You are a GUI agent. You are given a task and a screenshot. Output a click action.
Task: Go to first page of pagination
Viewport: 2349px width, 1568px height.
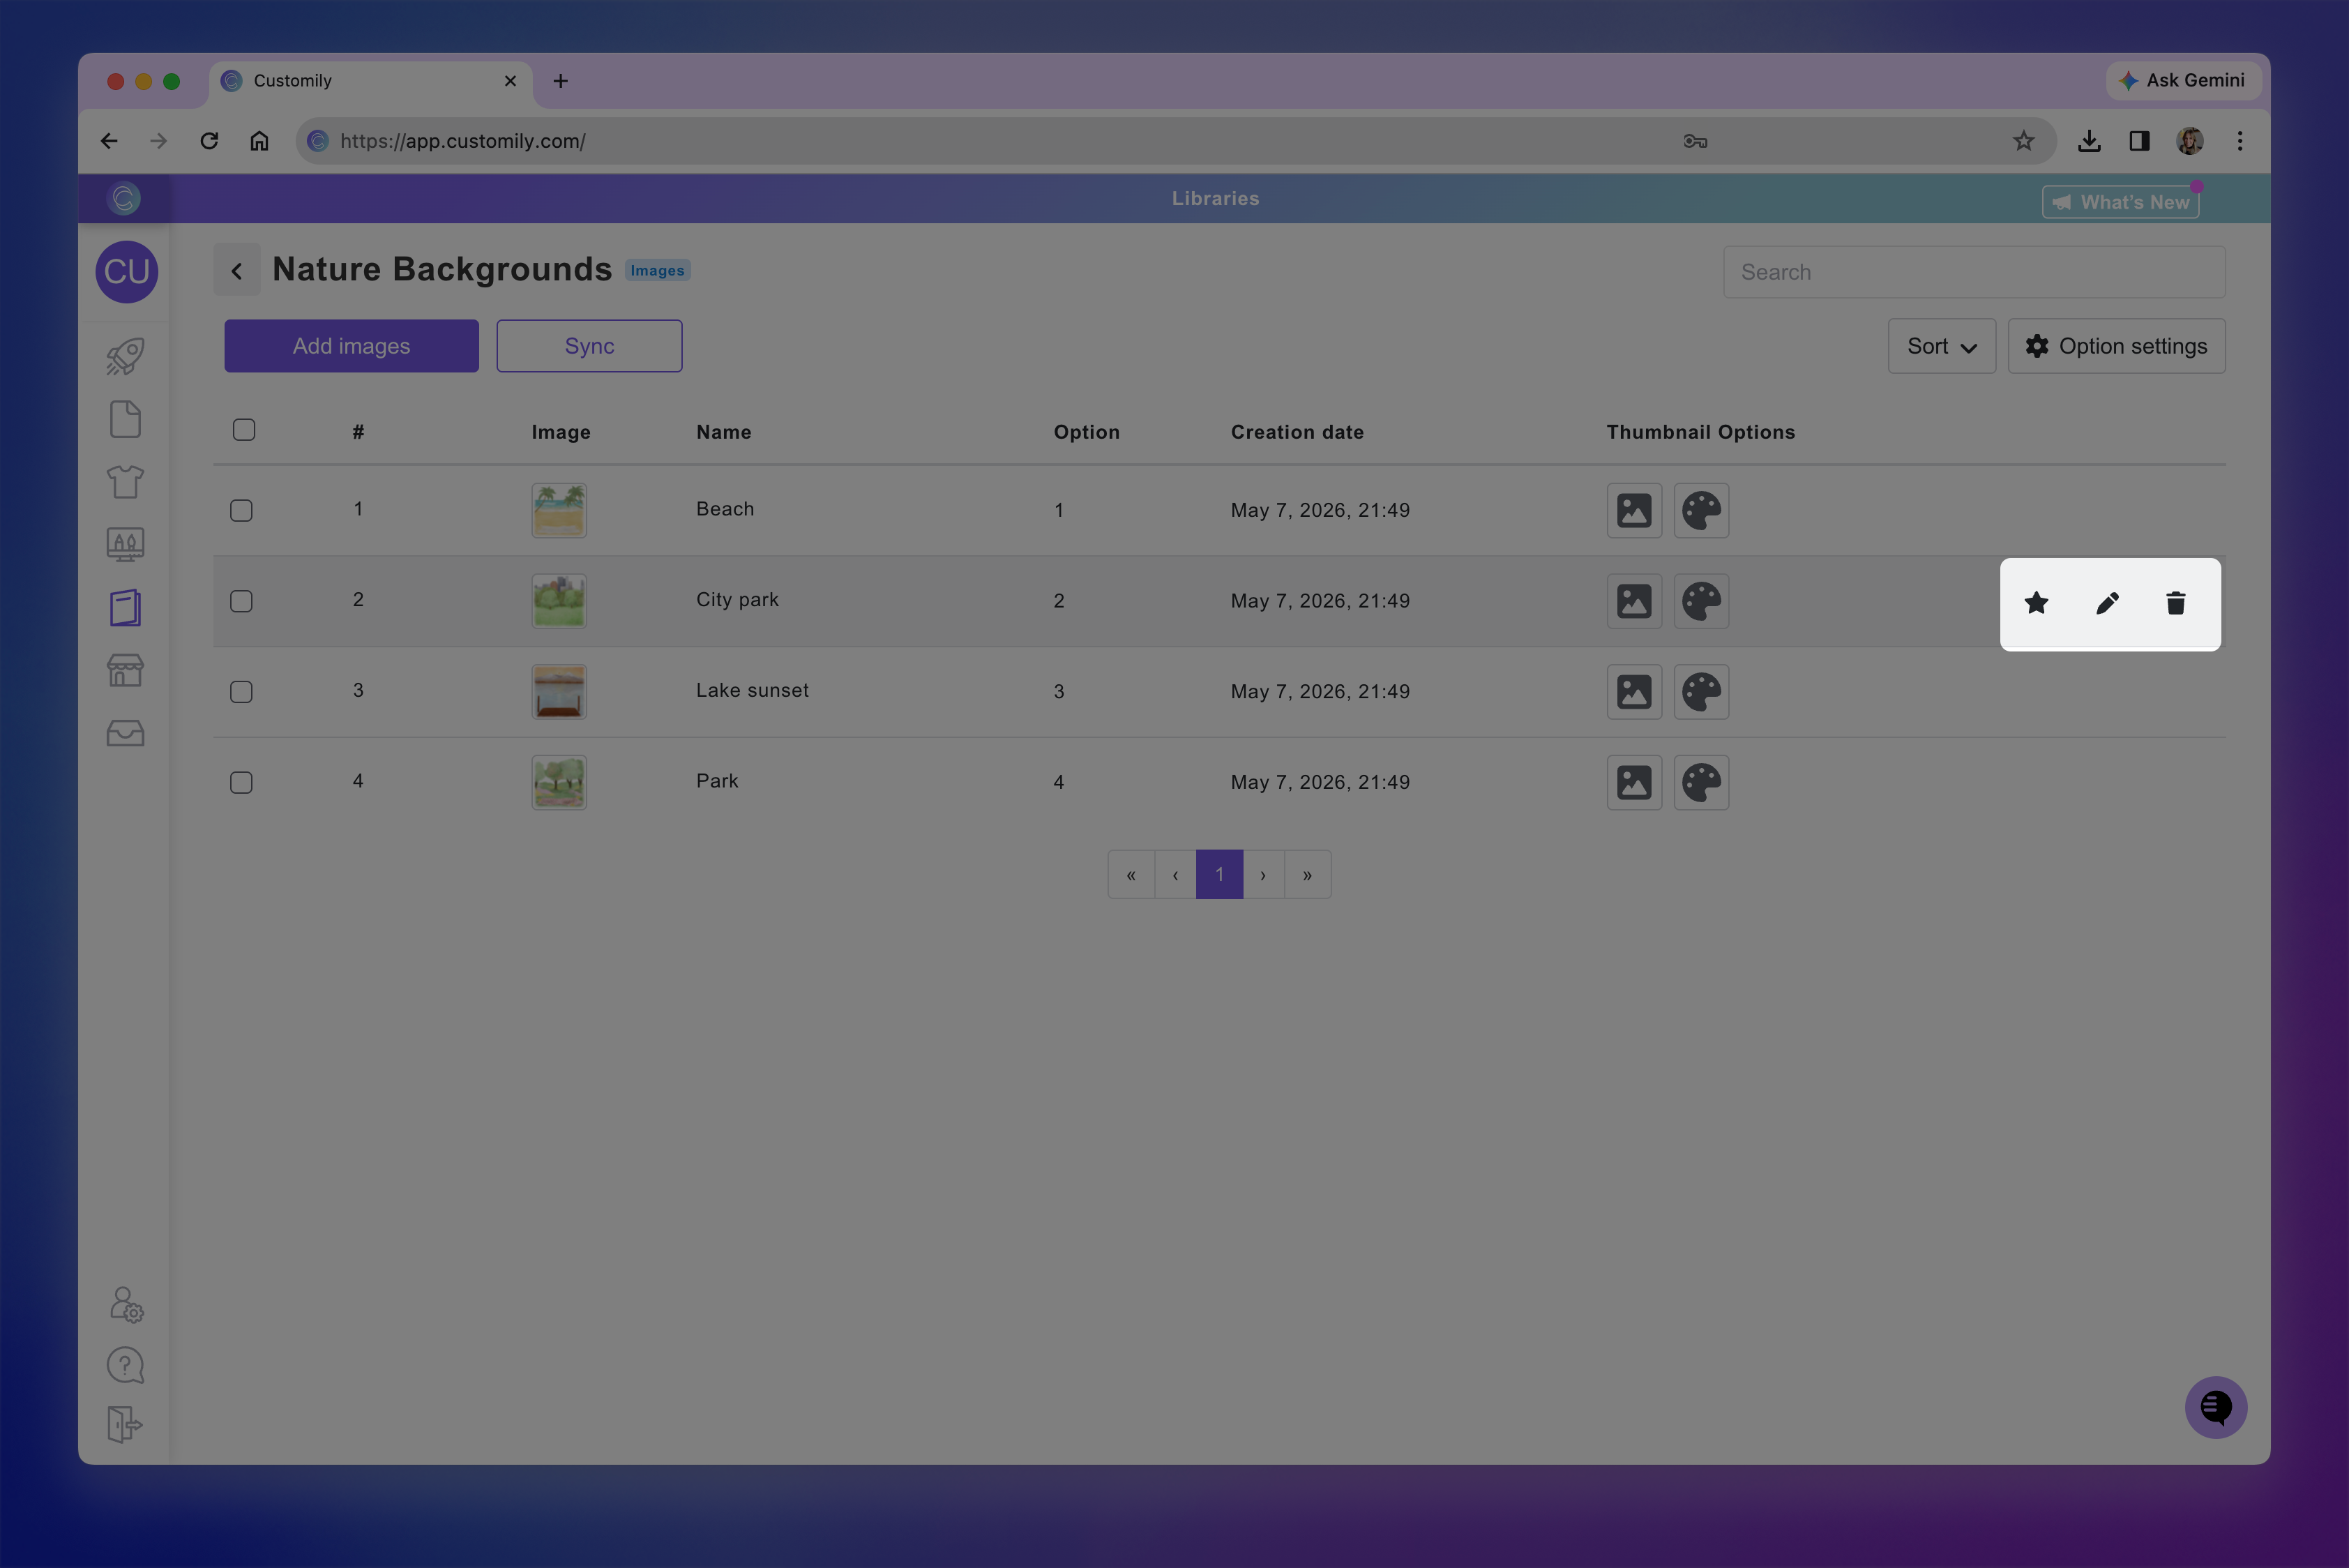[x=1131, y=875]
